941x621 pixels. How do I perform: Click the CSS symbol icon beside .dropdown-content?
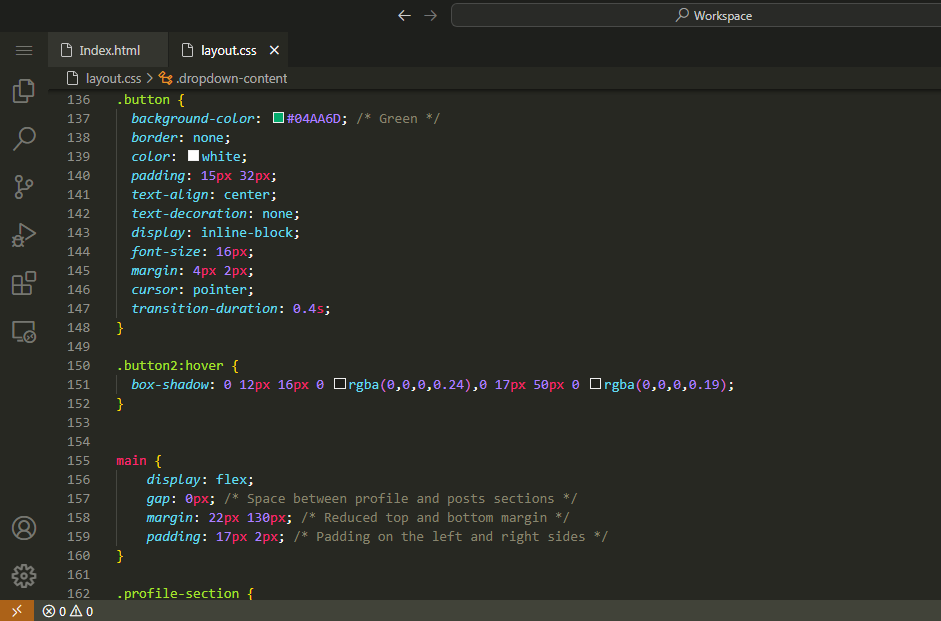[166, 79]
